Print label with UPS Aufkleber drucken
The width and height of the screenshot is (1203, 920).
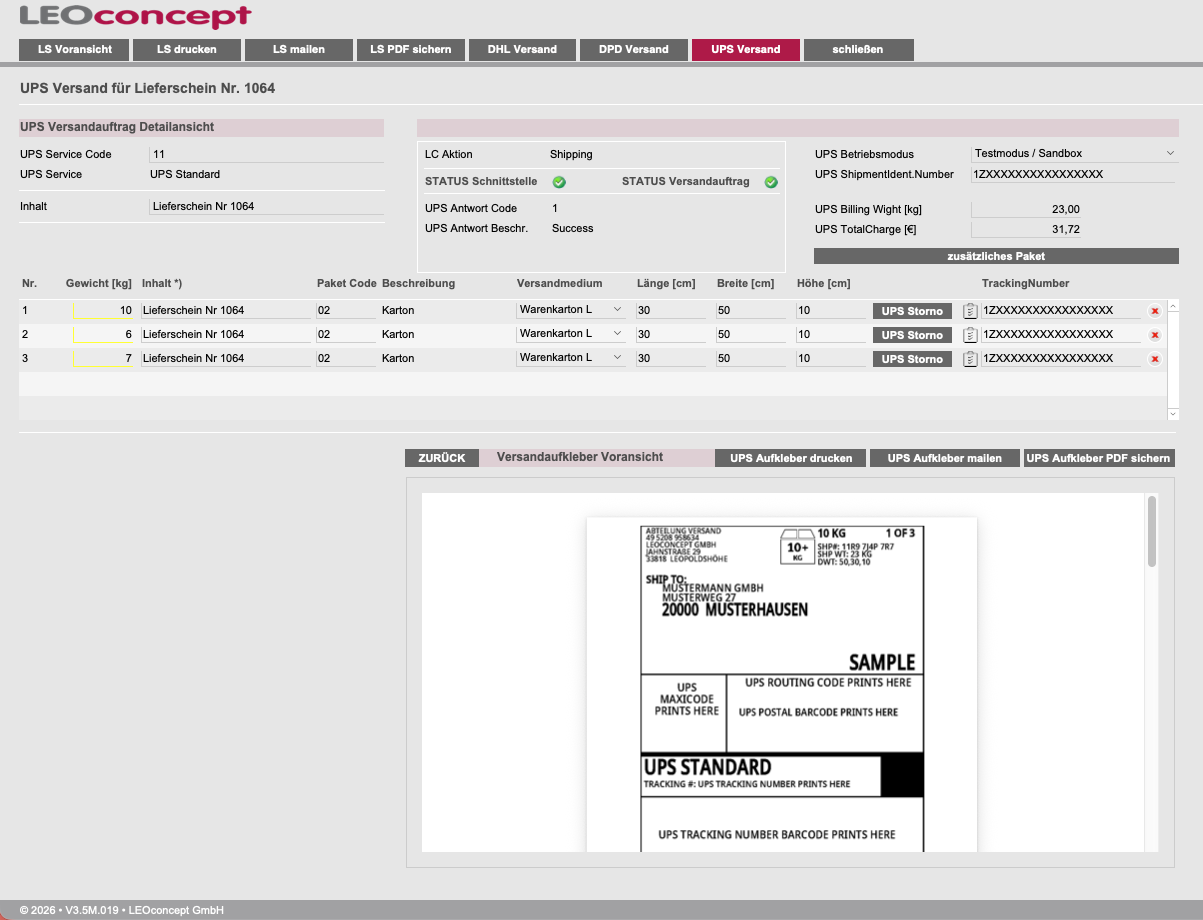791,458
